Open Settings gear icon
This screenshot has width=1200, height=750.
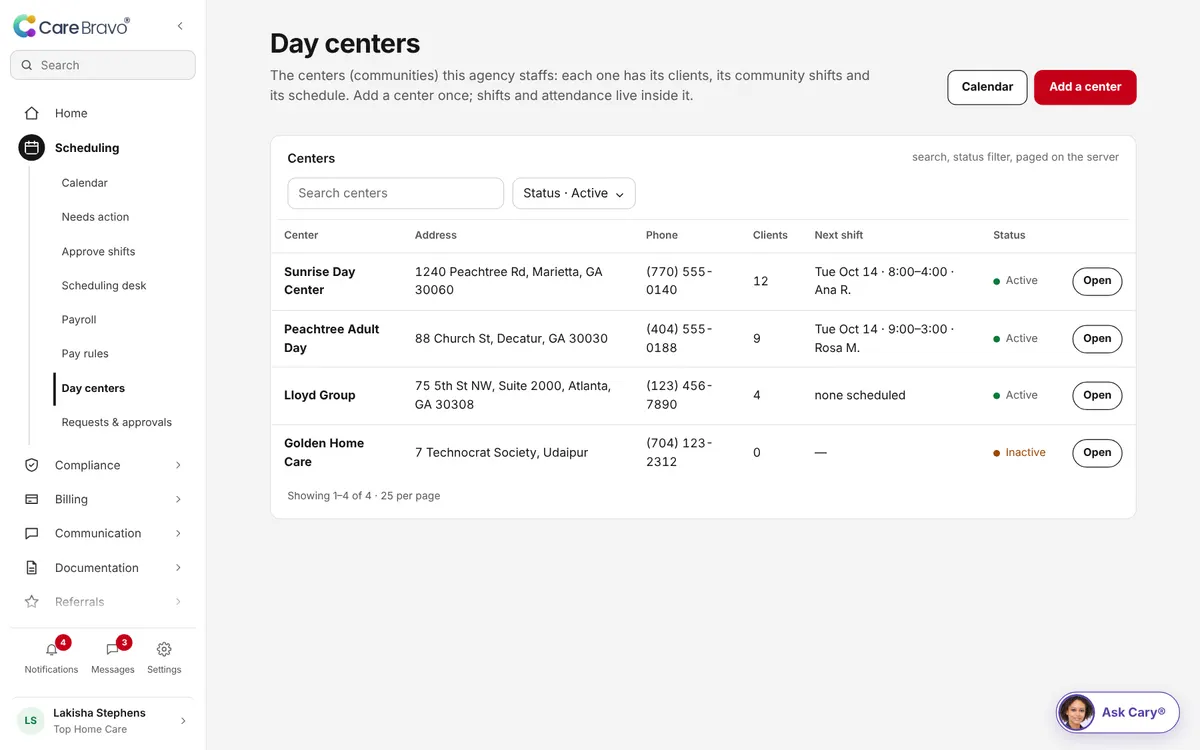(164, 650)
